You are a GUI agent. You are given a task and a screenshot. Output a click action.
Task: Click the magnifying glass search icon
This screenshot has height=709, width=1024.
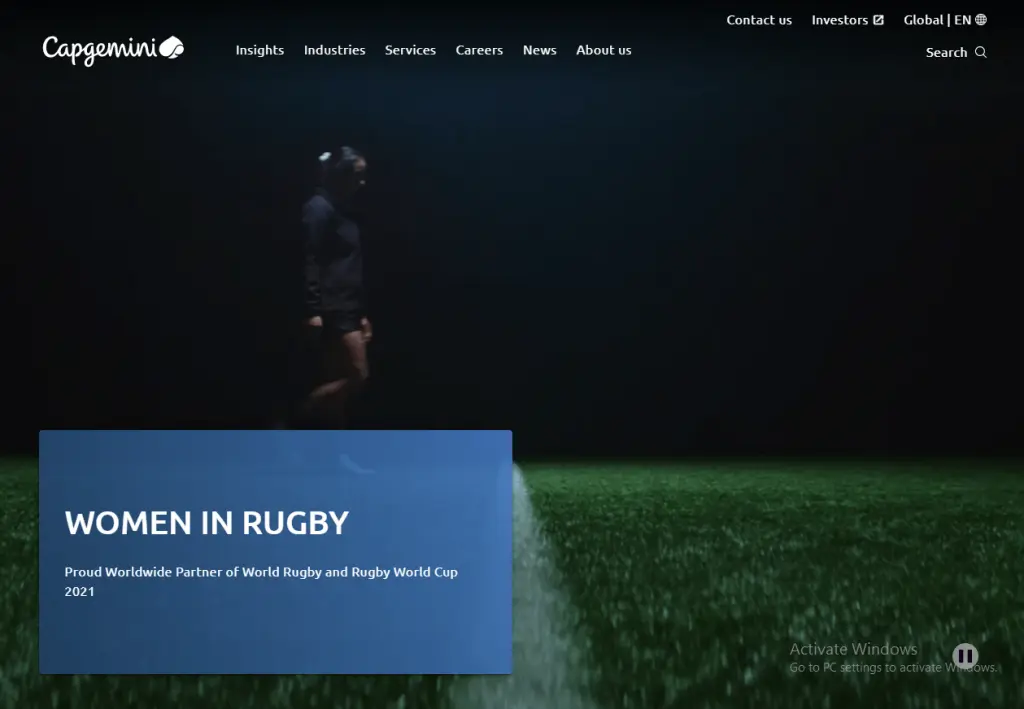pos(980,52)
